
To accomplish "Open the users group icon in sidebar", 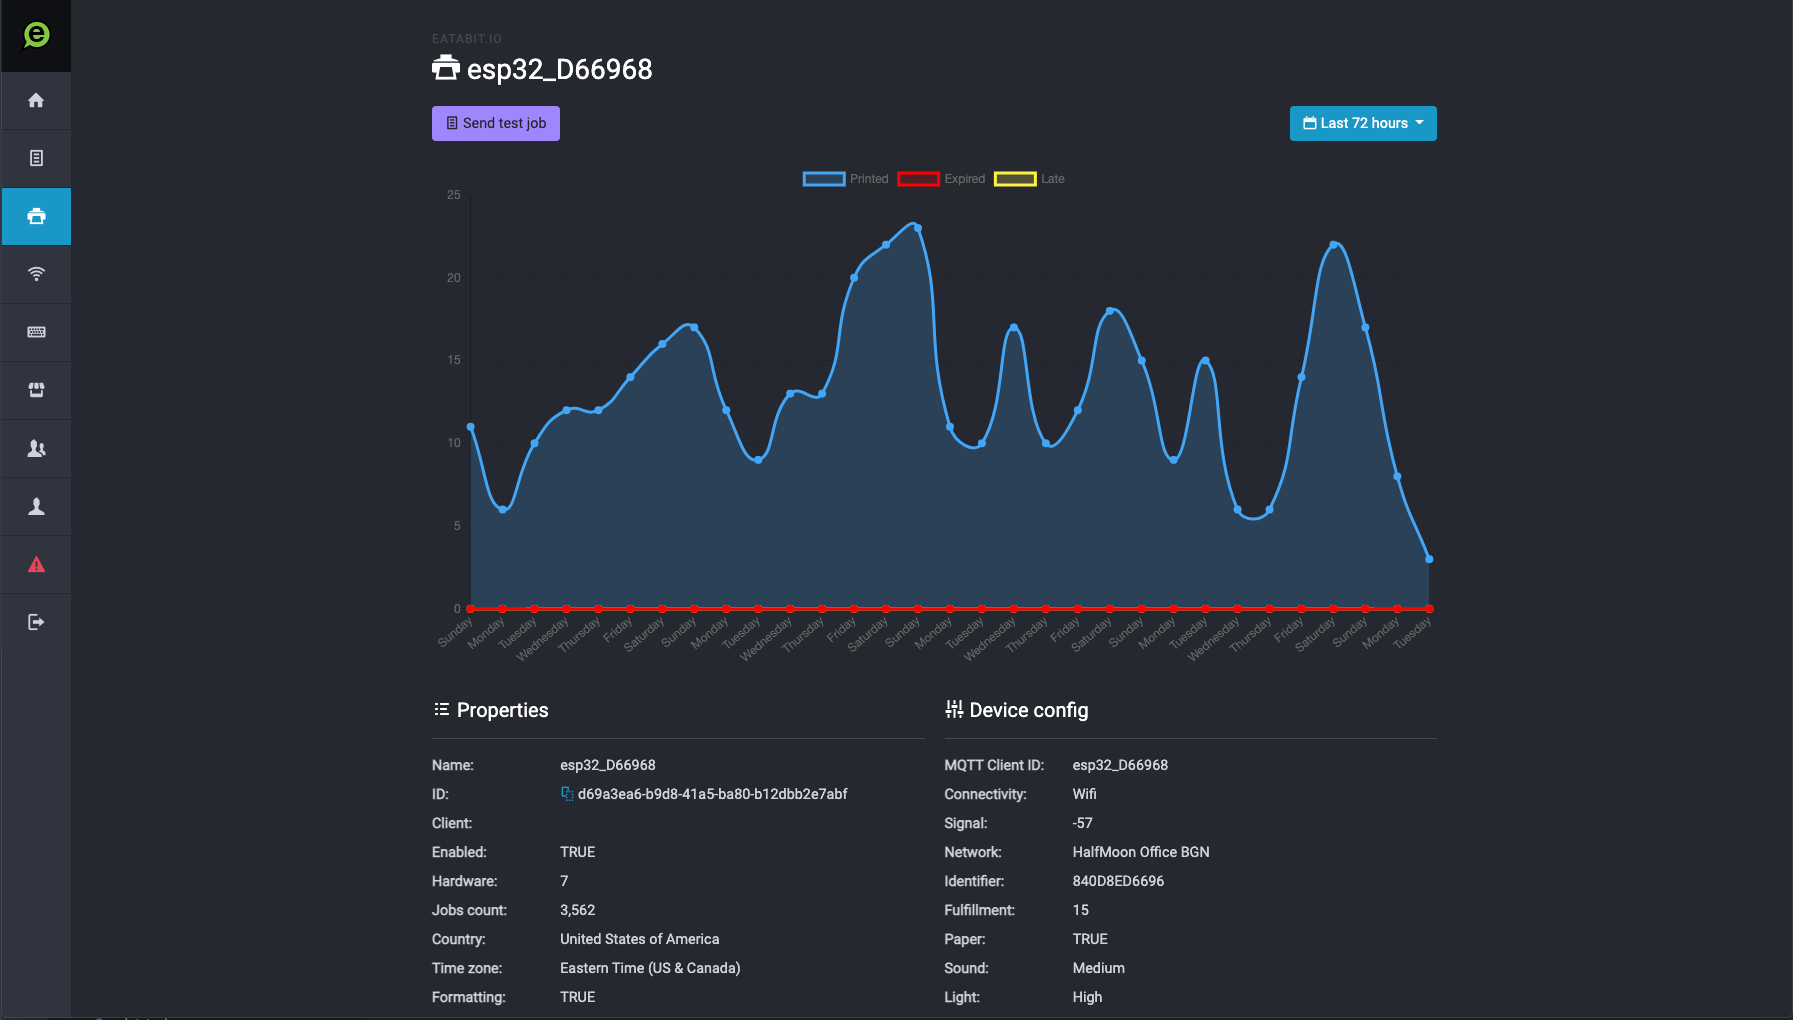I will click(36, 448).
